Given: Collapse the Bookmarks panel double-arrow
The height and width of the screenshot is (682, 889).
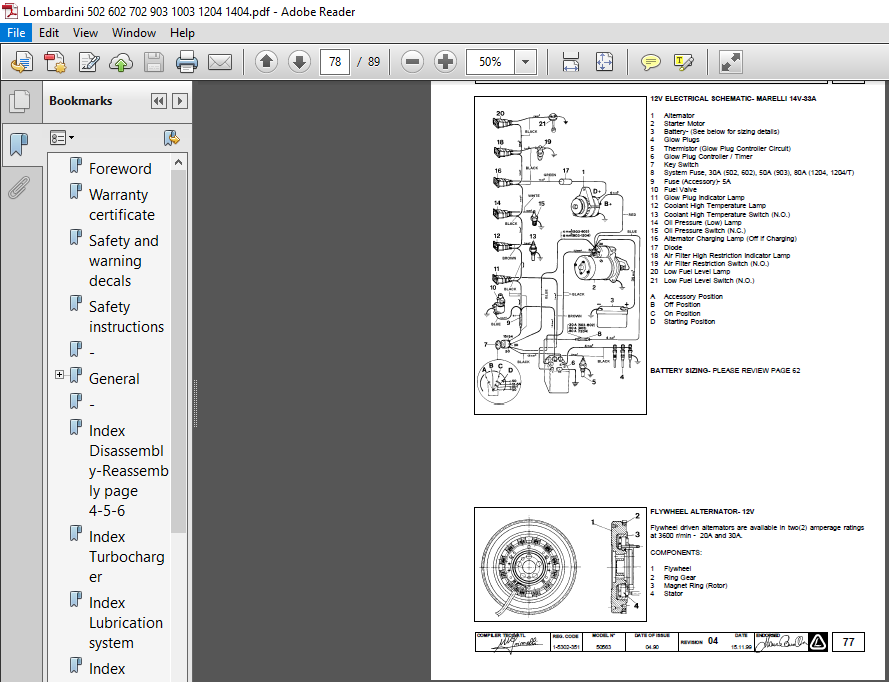Looking at the screenshot, I should [159, 101].
